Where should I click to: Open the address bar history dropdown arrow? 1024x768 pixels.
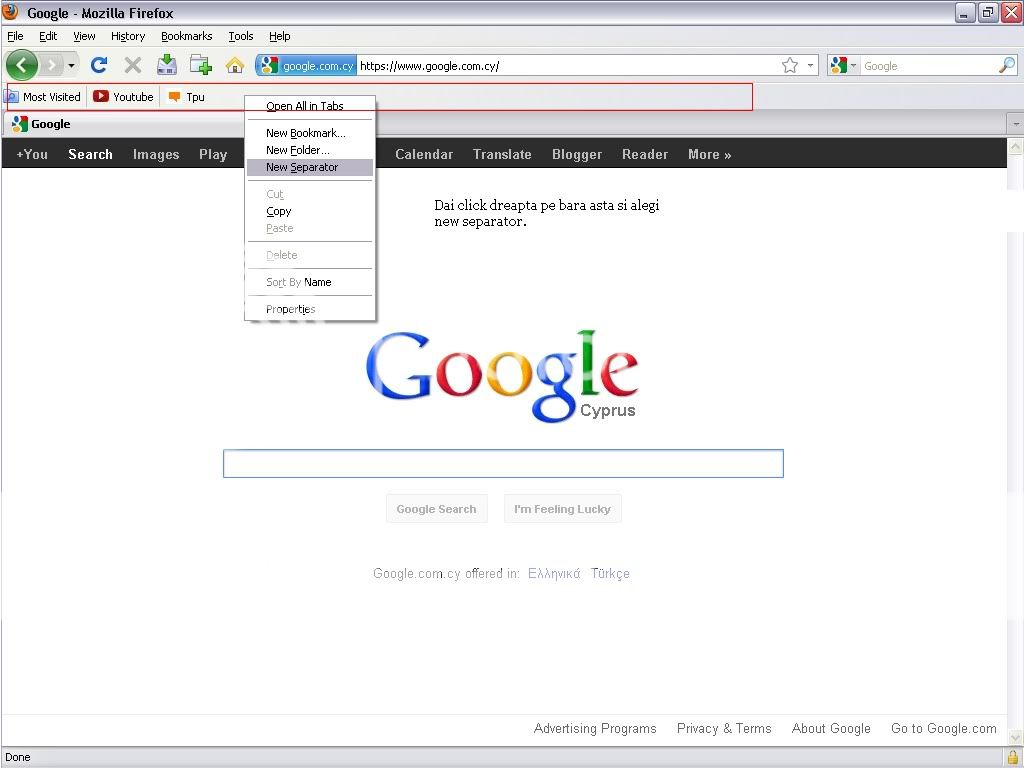[x=810, y=65]
